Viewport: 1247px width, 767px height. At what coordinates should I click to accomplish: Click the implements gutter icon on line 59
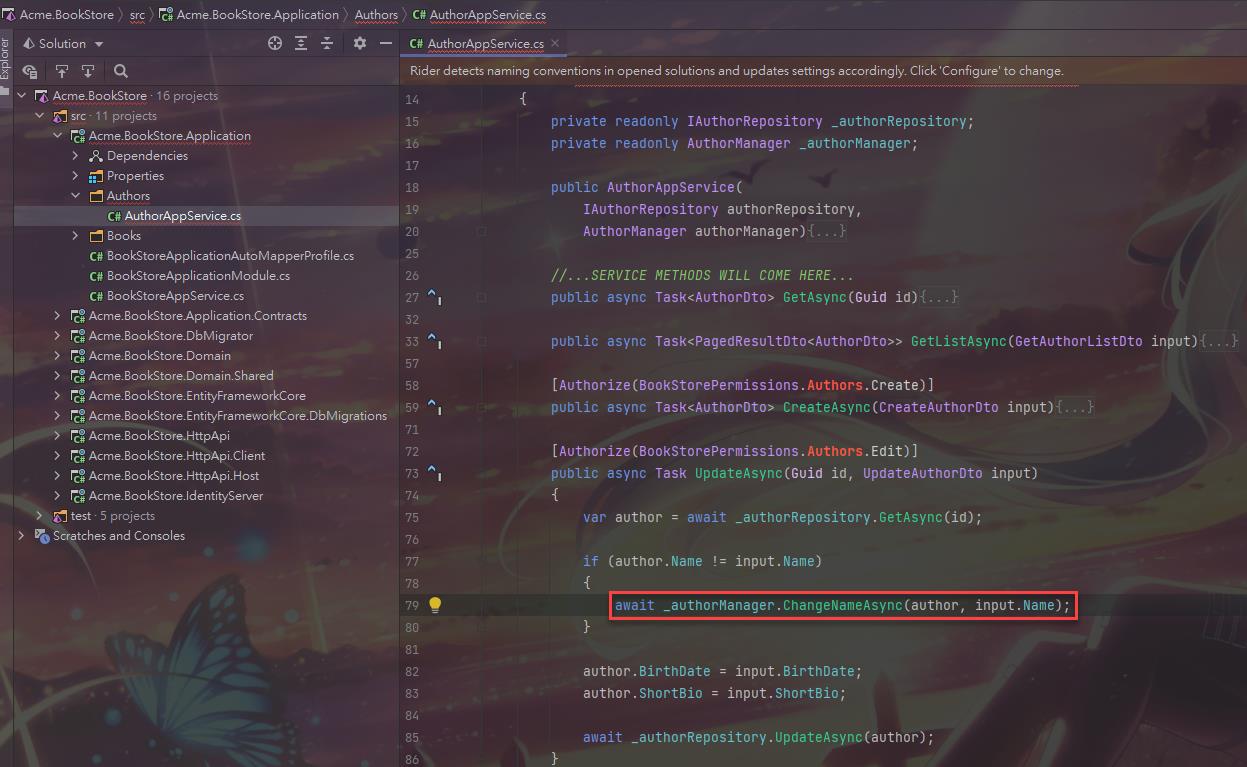tap(434, 407)
